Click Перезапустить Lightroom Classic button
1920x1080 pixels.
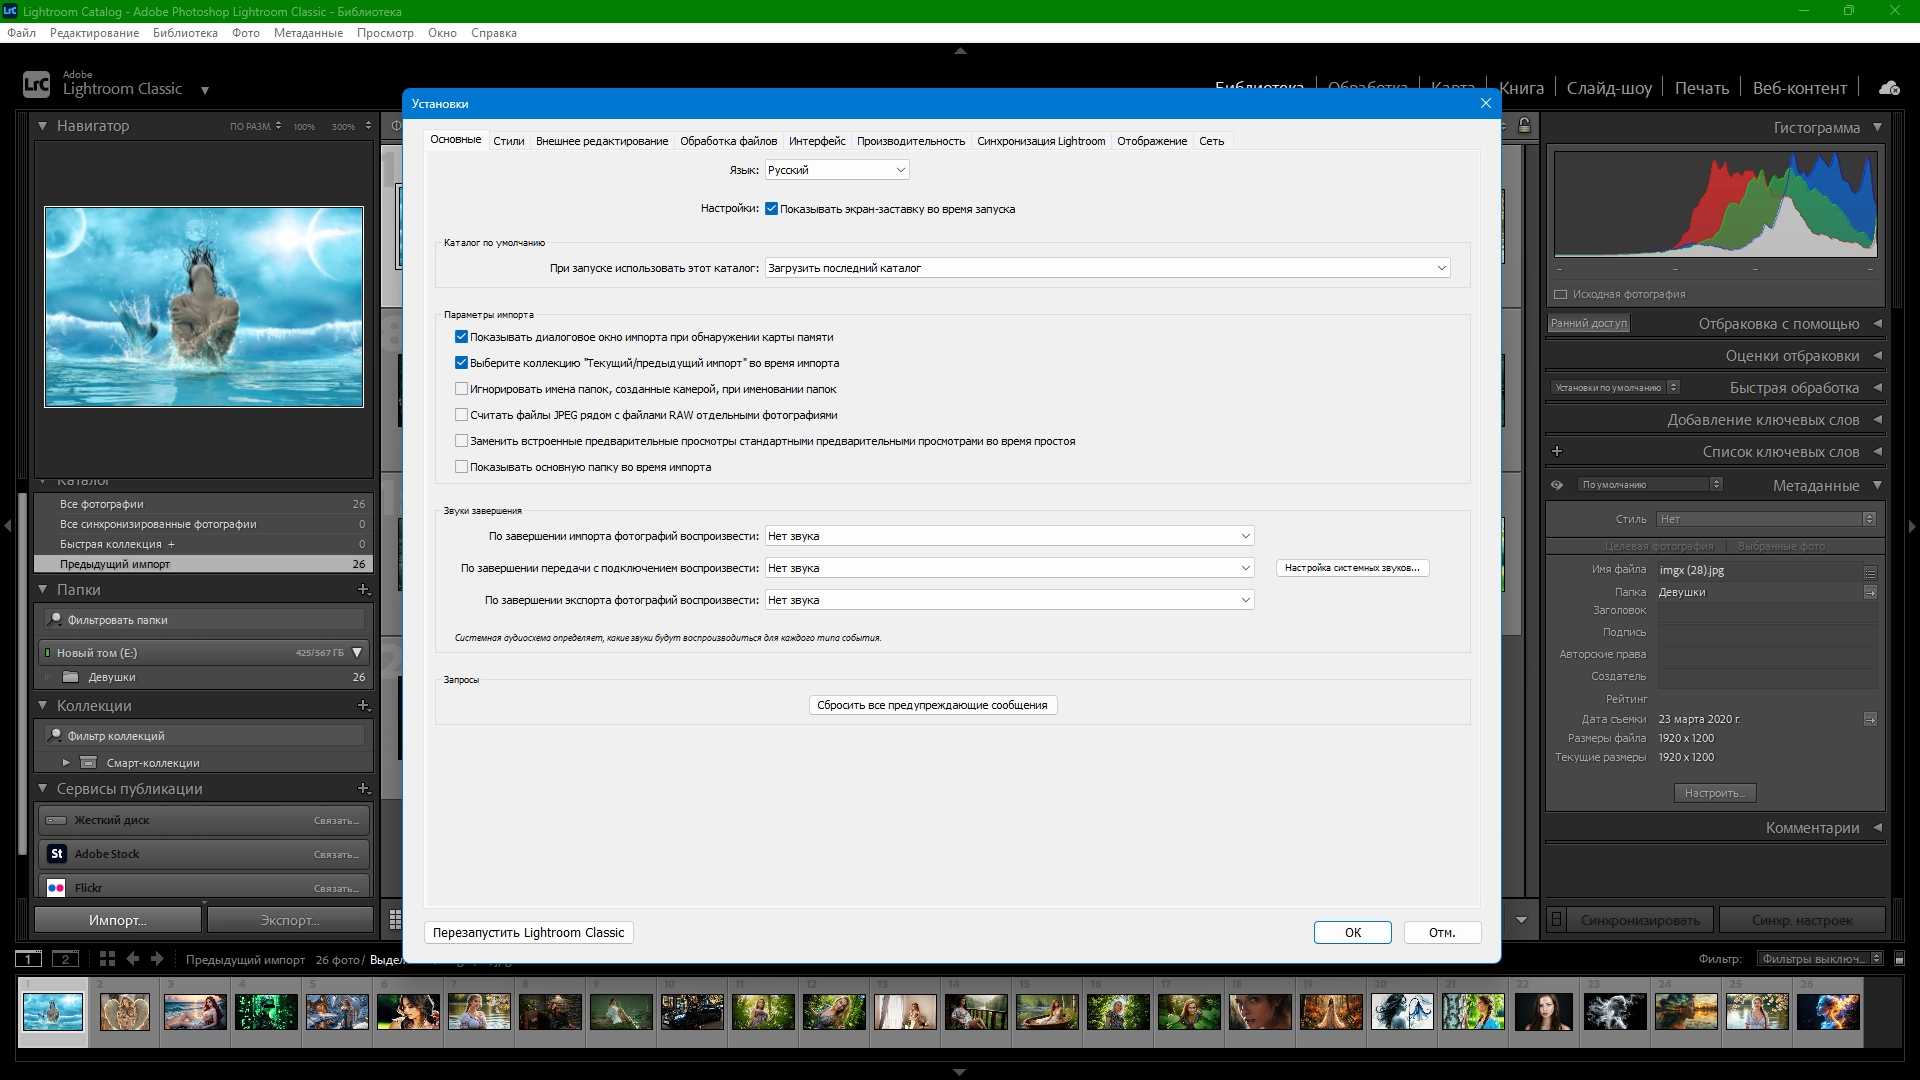(x=528, y=932)
